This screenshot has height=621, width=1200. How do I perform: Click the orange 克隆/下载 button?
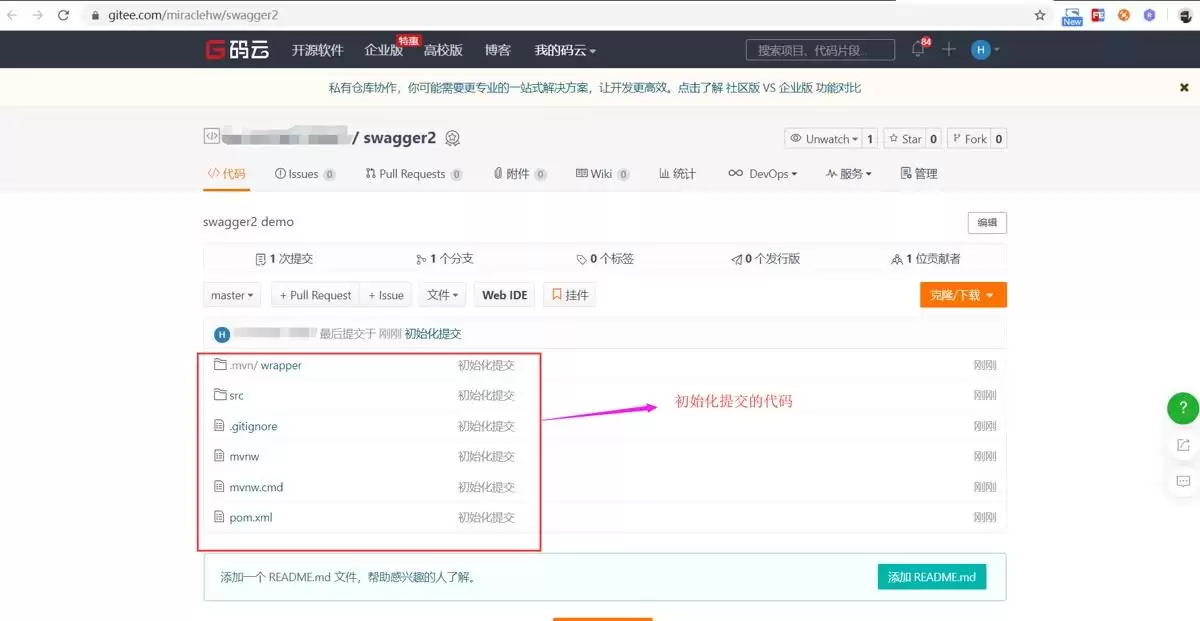[961, 294]
